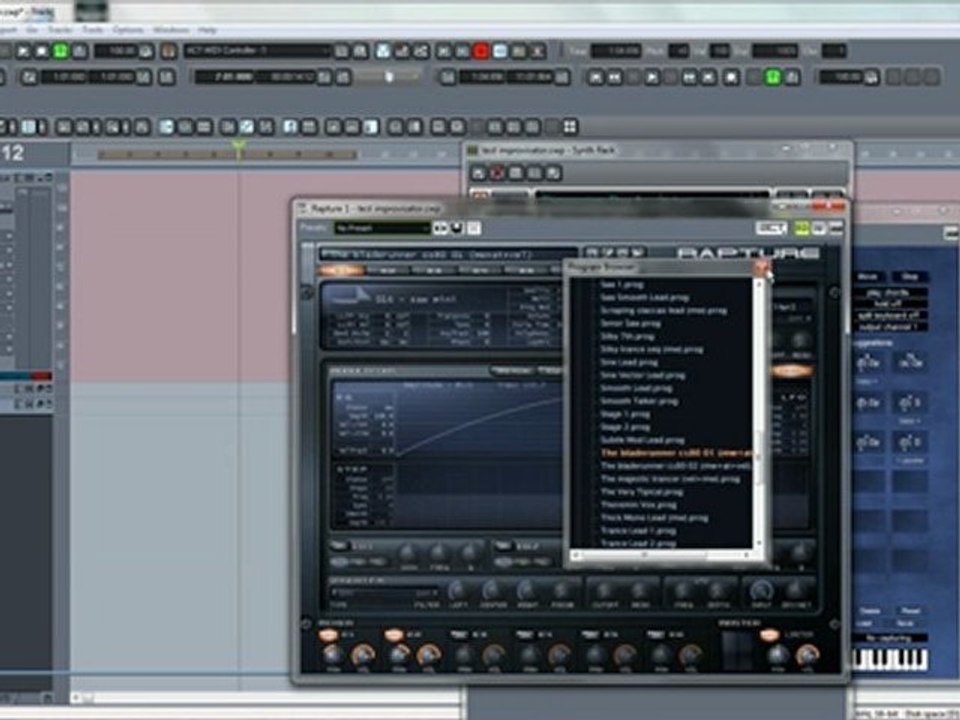Click the white grid icon in third toolbar
The image size is (960, 720).
[x=570, y=127]
